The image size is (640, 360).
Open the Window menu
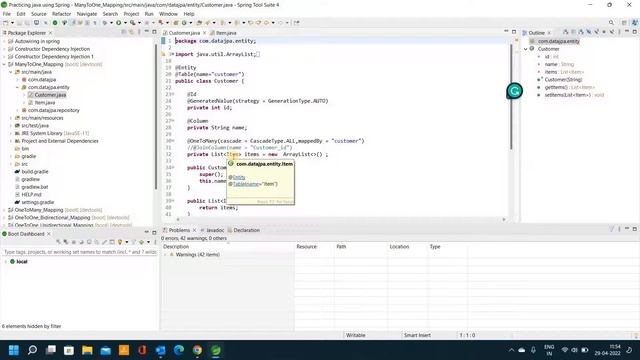coord(168,14)
